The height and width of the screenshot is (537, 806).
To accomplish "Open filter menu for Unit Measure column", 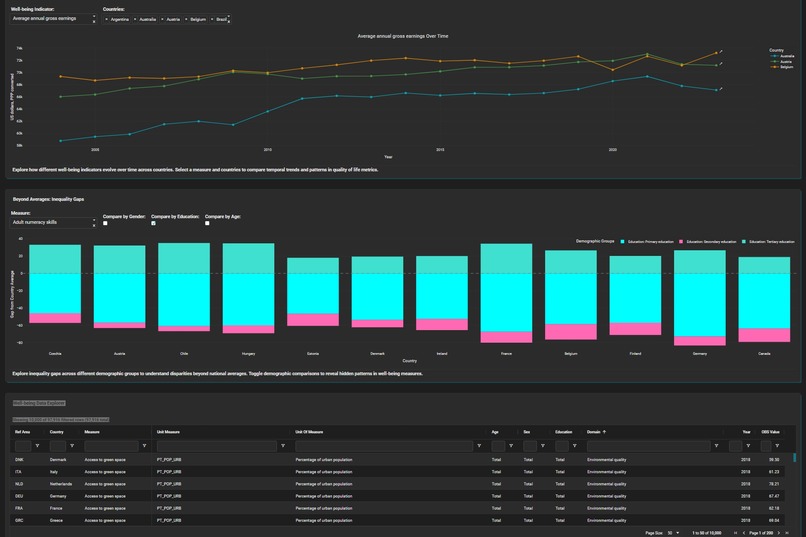I will (x=283, y=446).
